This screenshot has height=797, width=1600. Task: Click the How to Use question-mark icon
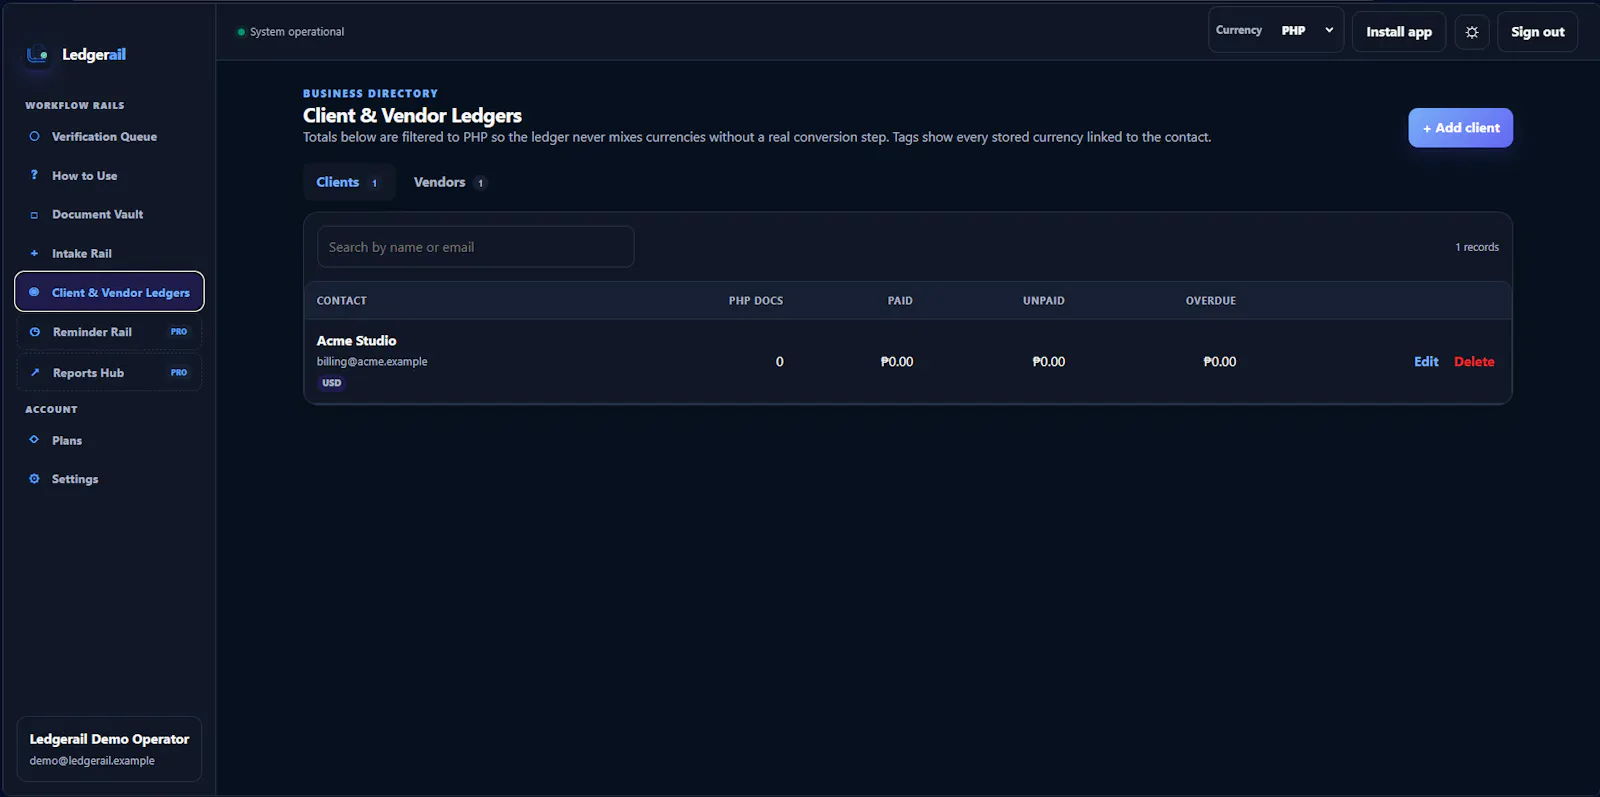pyautogui.click(x=34, y=175)
